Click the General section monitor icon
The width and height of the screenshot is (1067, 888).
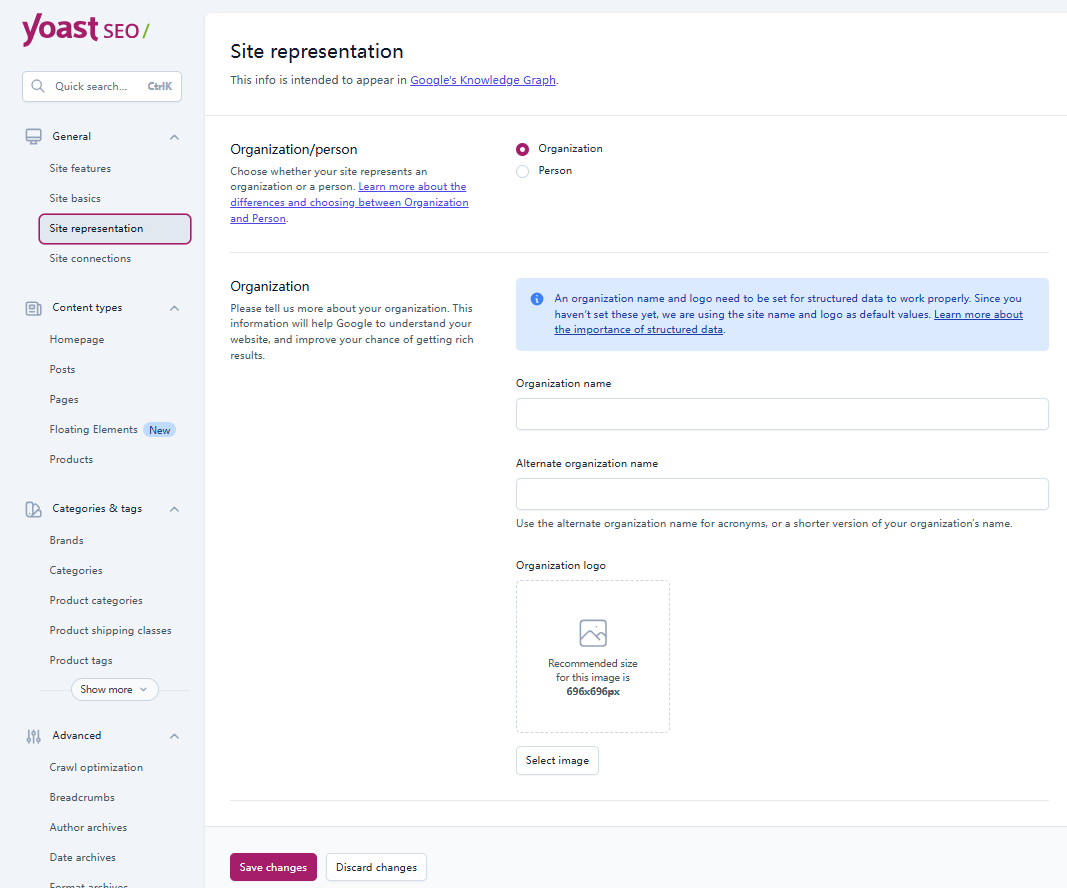pyautogui.click(x=33, y=136)
